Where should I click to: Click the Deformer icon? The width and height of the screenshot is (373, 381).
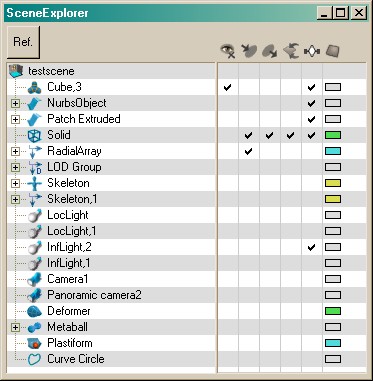click(x=34, y=311)
